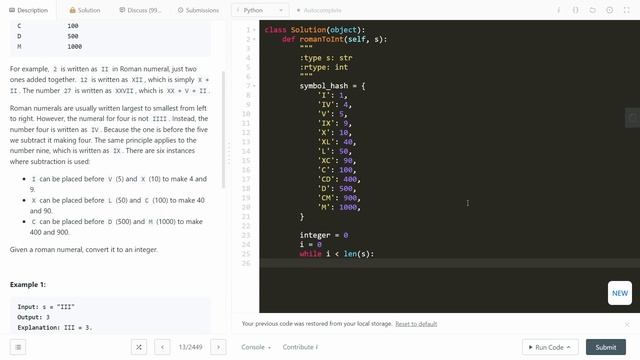
Task: Click the 13/2449 problem counter
Action: (190, 347)
